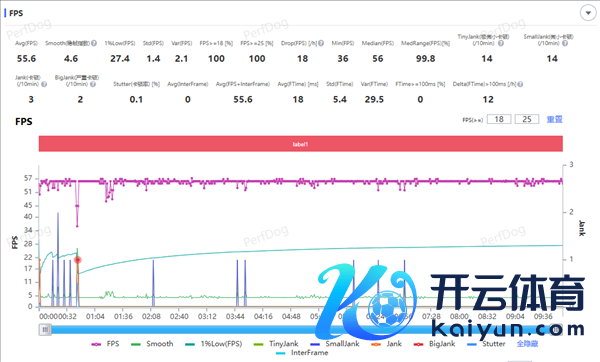Click the MedRange(FPS) value 99.8

(426, 59)
